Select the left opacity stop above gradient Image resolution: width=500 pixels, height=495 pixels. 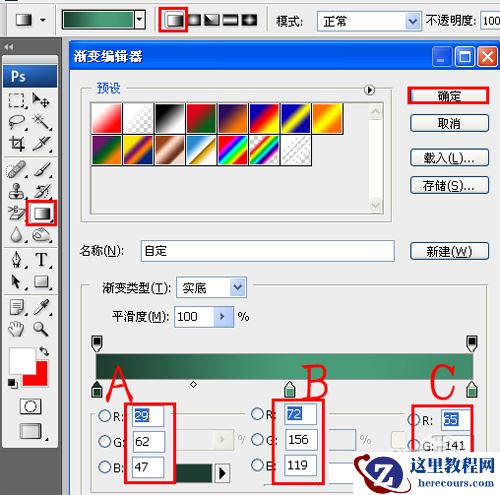pos(97,343)
